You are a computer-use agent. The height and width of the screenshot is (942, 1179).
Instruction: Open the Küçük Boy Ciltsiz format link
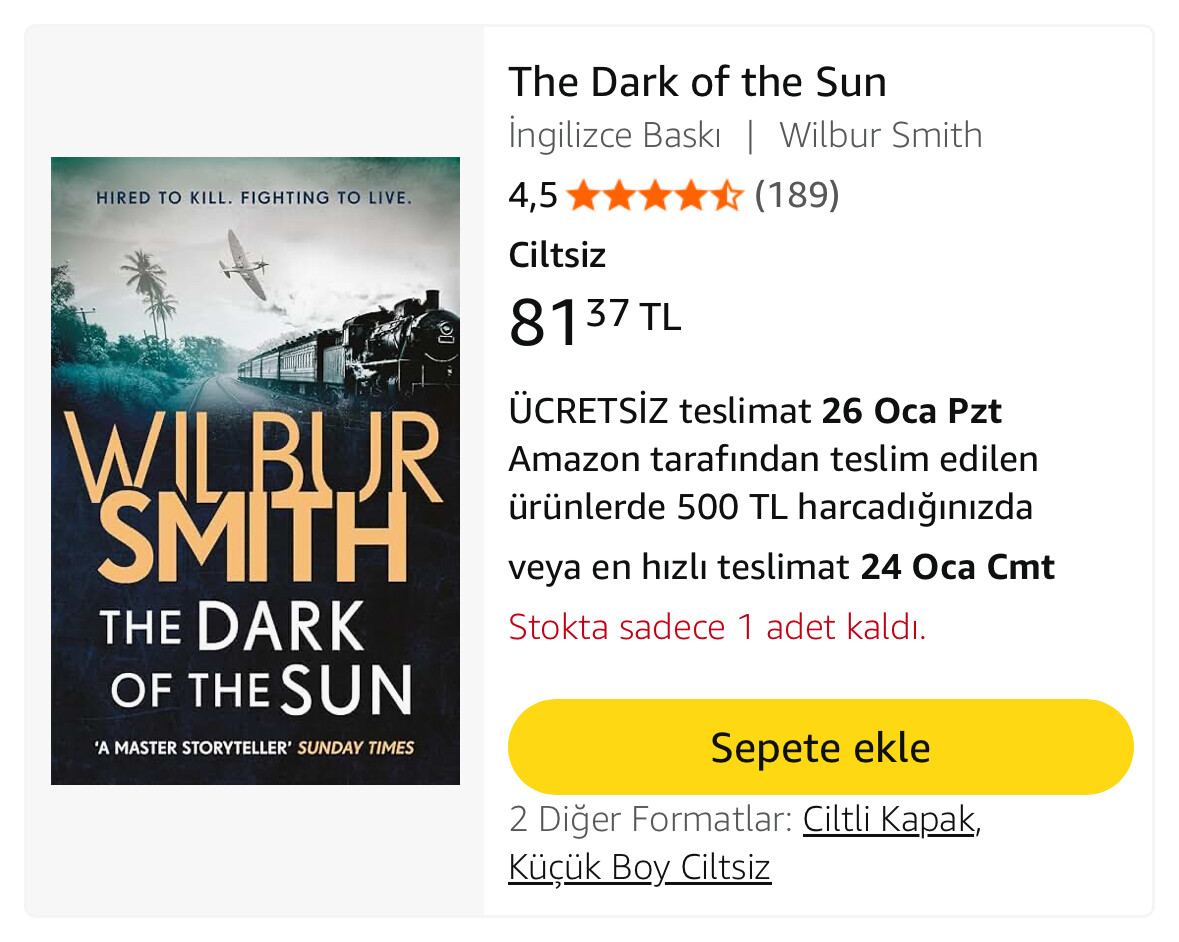[639, 867]
